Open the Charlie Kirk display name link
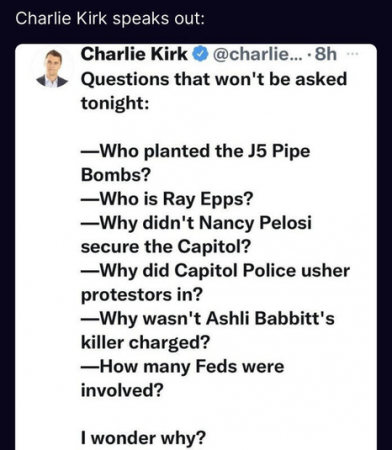392x450 pixels. [x=134, y=54]
